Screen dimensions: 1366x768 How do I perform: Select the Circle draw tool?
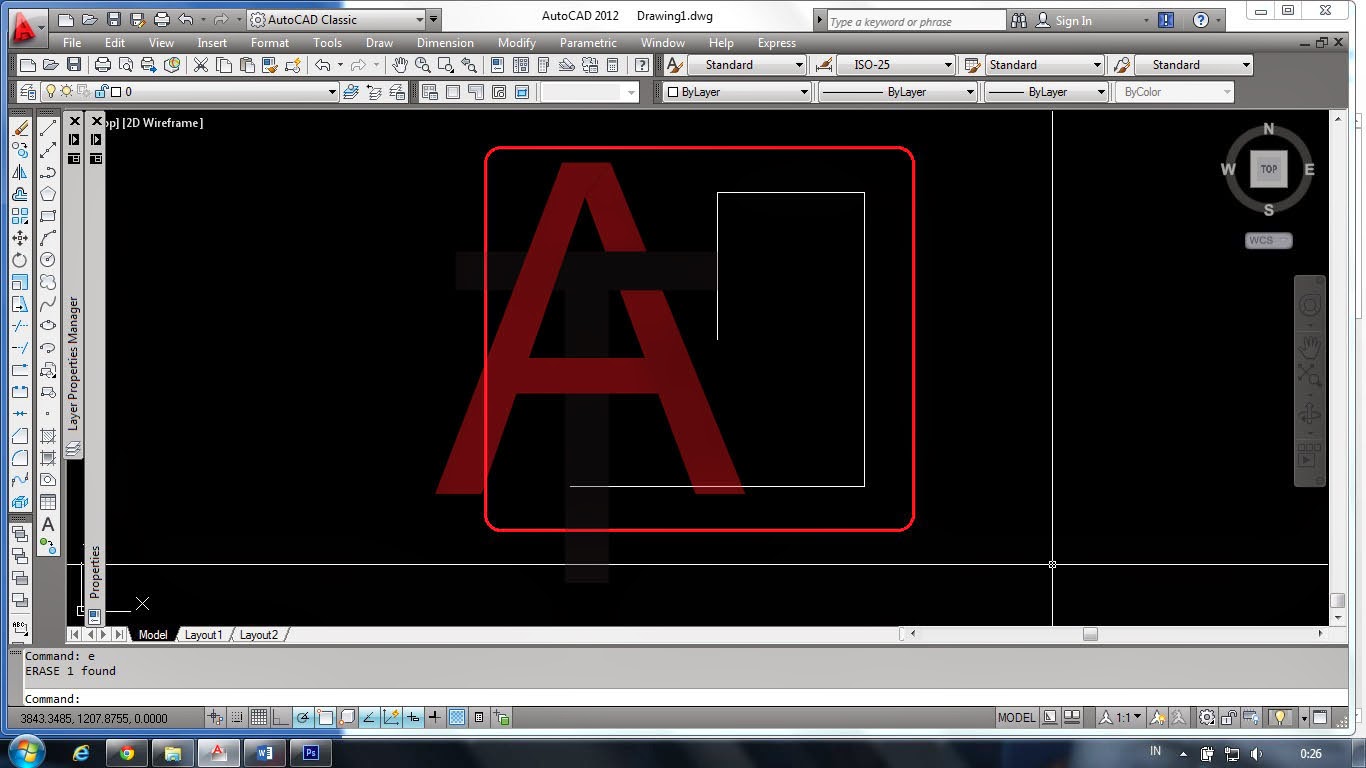48,260
